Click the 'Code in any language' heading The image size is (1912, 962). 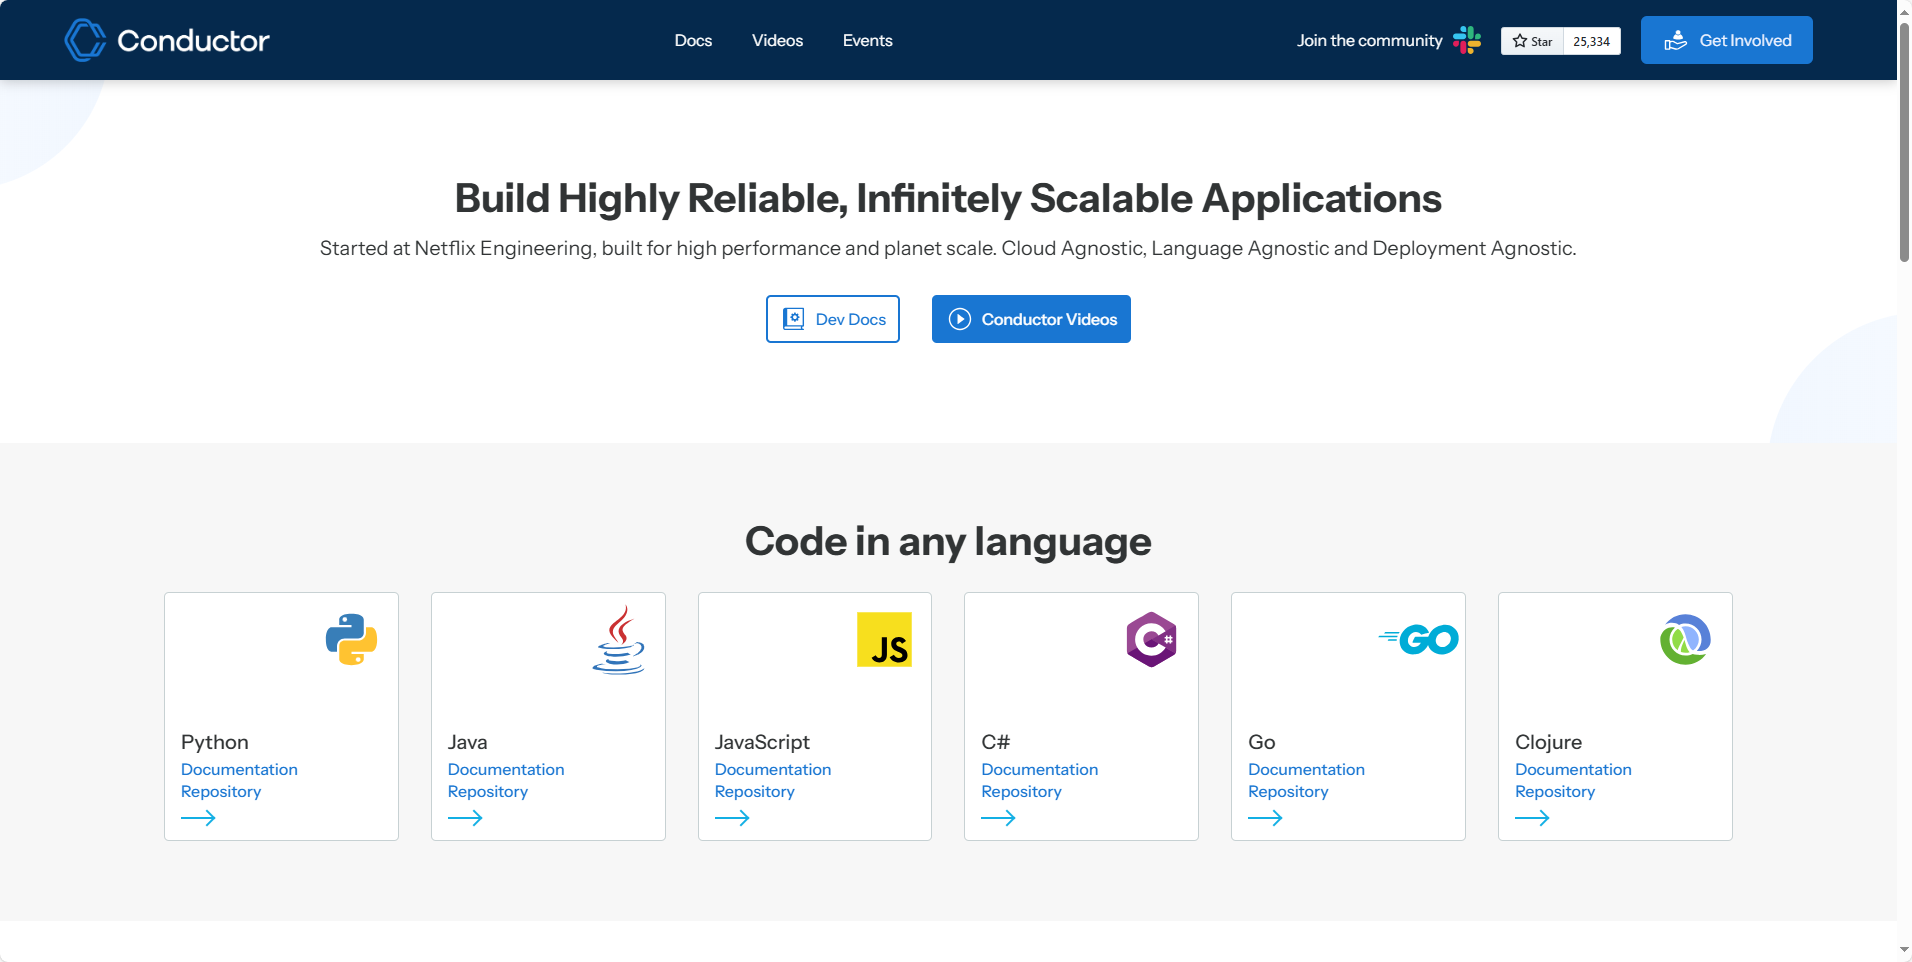(x=948, y=541)
